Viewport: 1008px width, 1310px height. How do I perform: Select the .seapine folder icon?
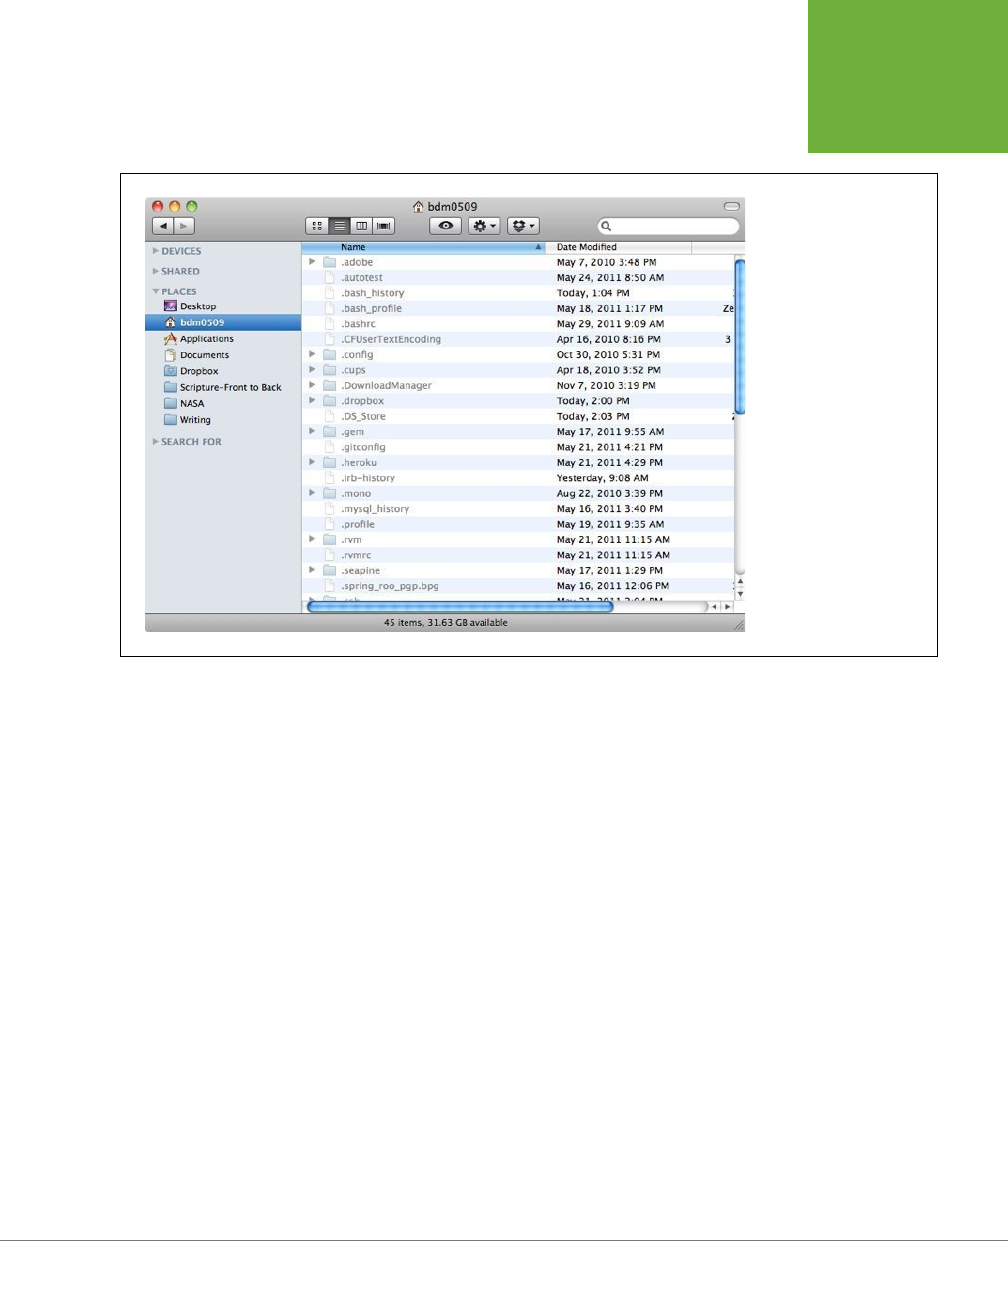coord(329,570)
